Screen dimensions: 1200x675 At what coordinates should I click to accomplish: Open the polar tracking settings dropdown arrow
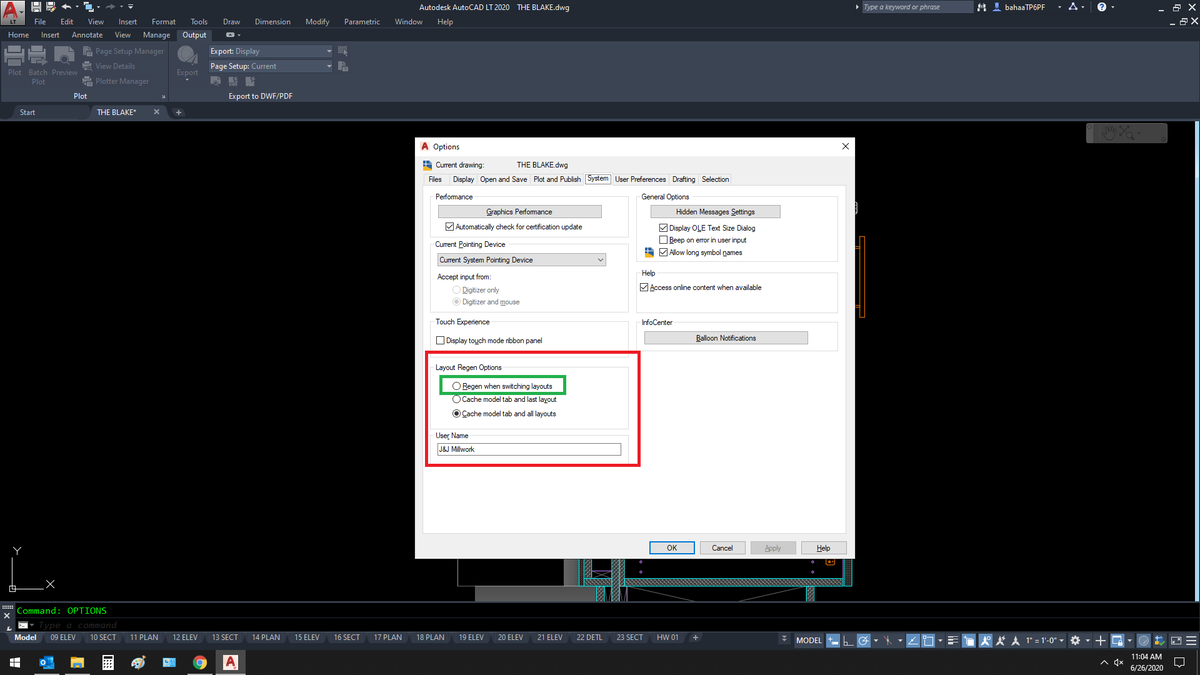point(875,640)
